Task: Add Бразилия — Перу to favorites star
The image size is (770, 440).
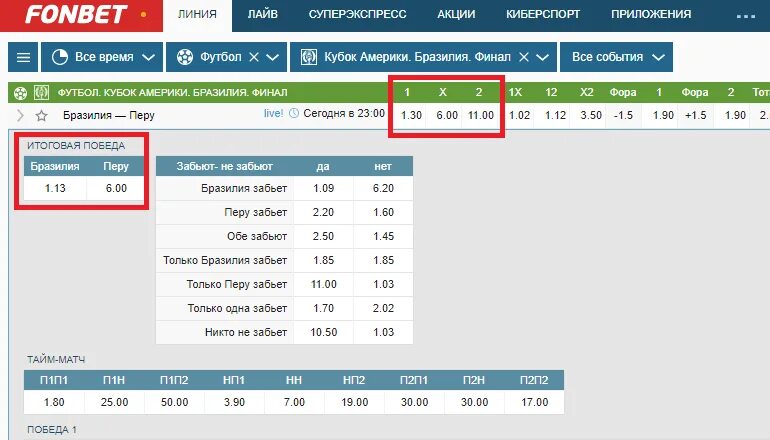Action: point(42,116)
